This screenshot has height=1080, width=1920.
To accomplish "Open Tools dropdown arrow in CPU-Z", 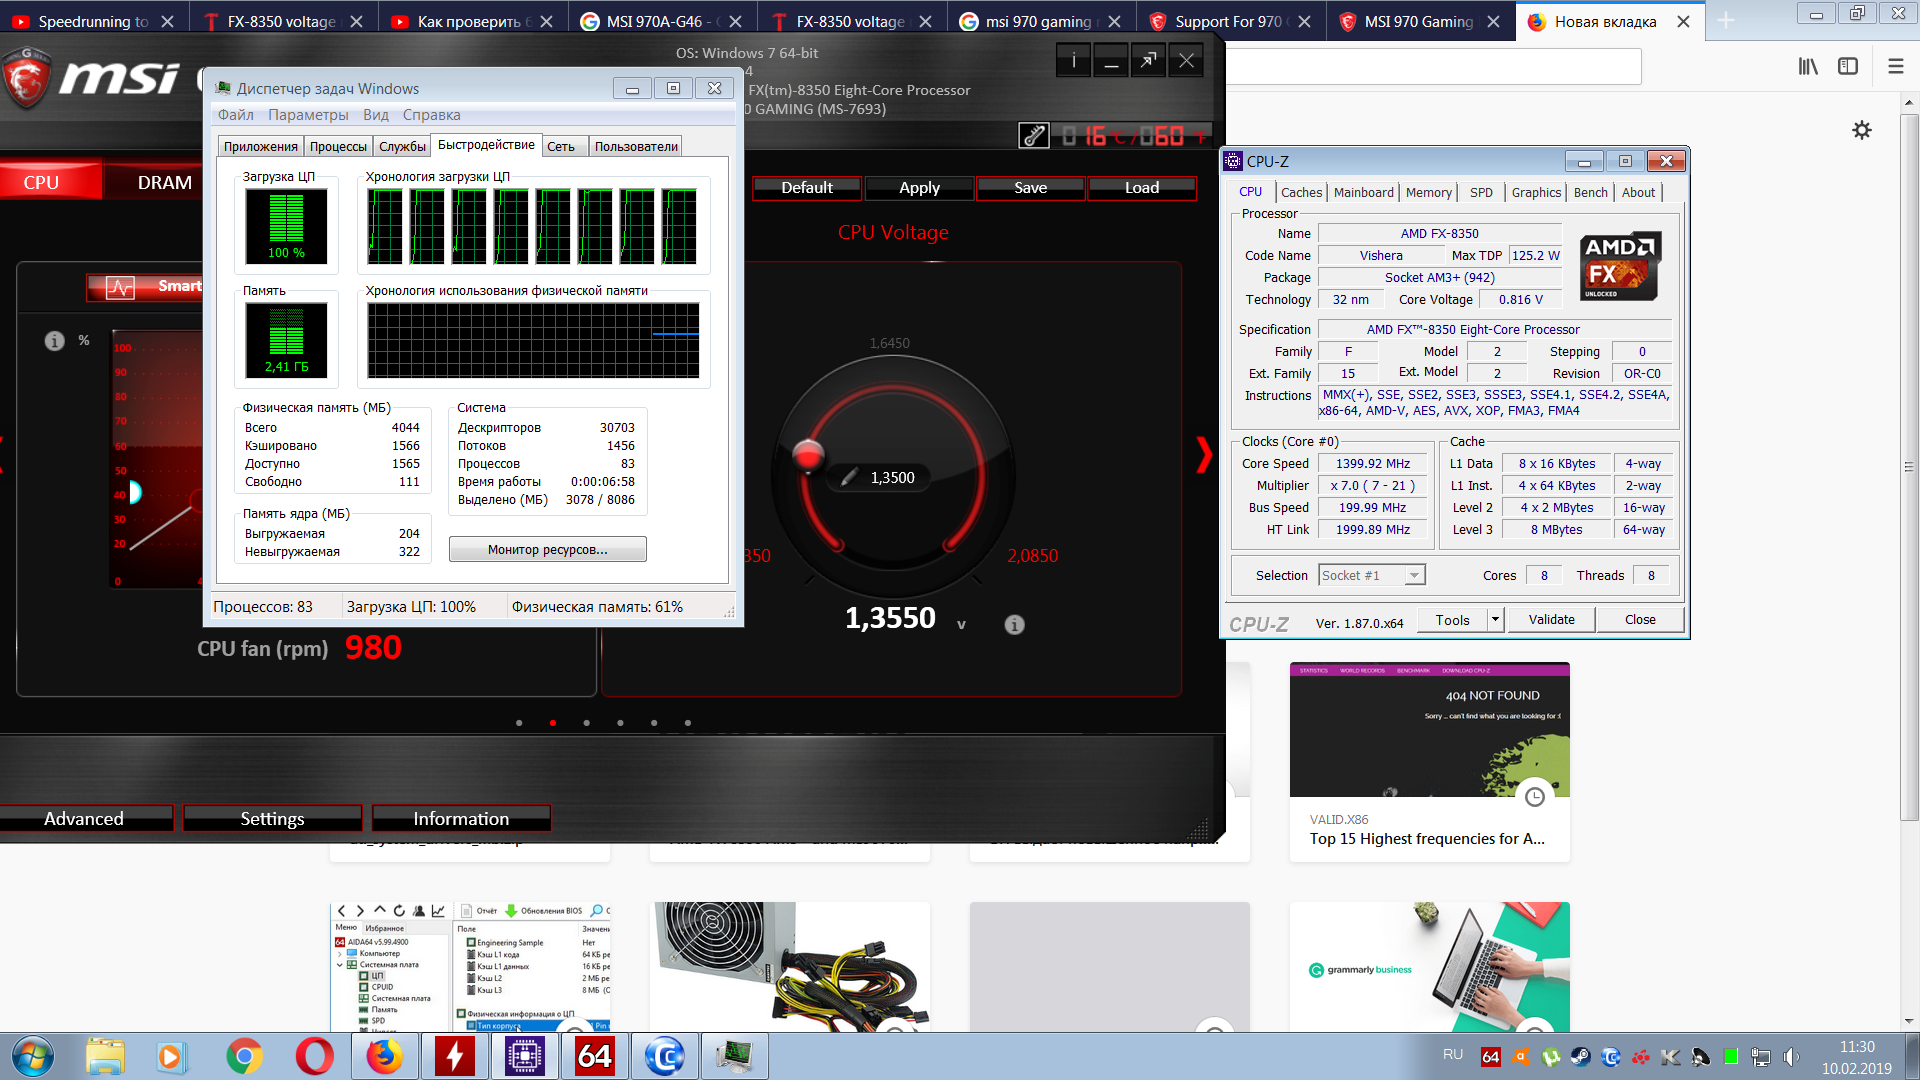I will 1495,620.
